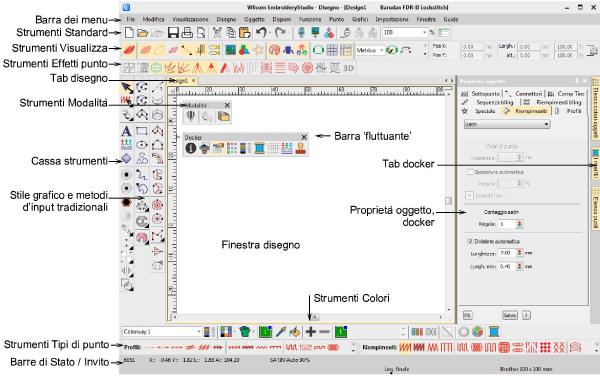Click the Print icon
The image size is (600, 388).
tap(187, 33)
